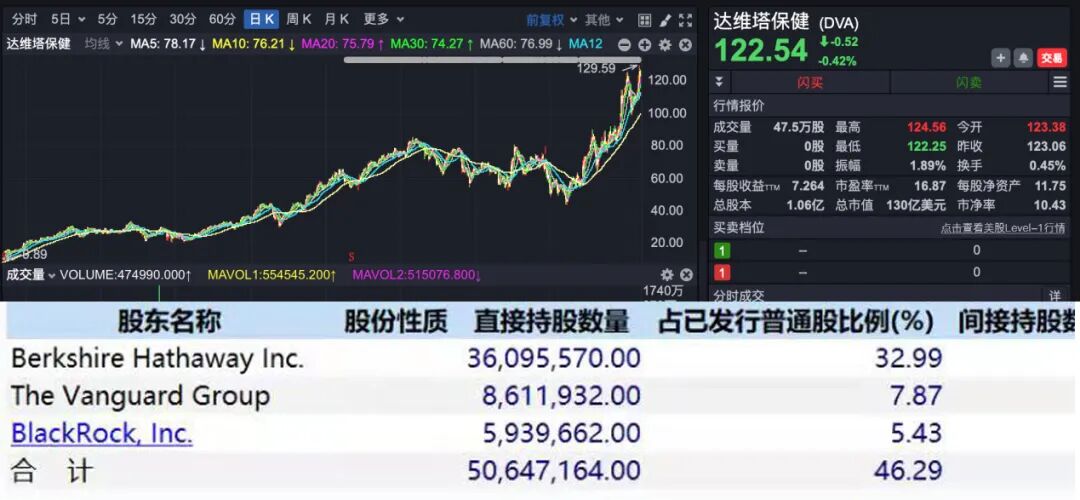Image resolution: width=1080 pixels, height=500 pixels.
Task: Click The Vanguard Group row name
Action: (x=141, y=396)
